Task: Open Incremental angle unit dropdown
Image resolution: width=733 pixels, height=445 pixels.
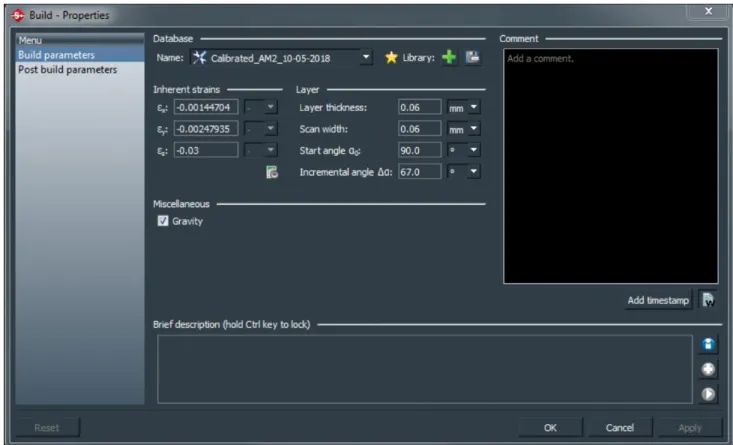Action: point(474,172)
